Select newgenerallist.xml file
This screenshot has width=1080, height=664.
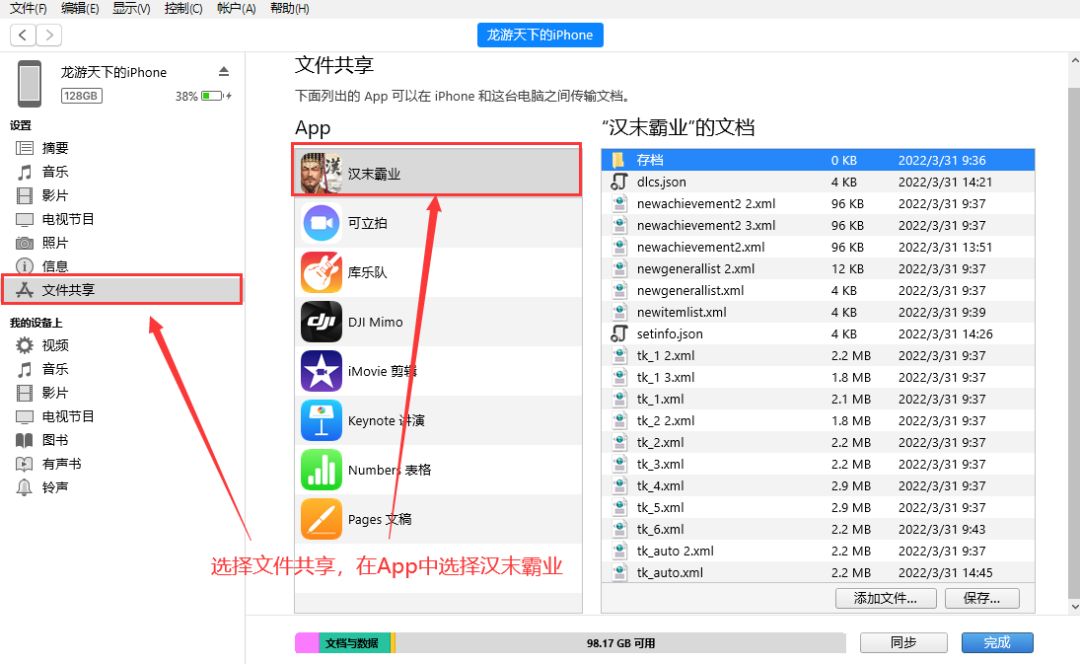point(818,290)
